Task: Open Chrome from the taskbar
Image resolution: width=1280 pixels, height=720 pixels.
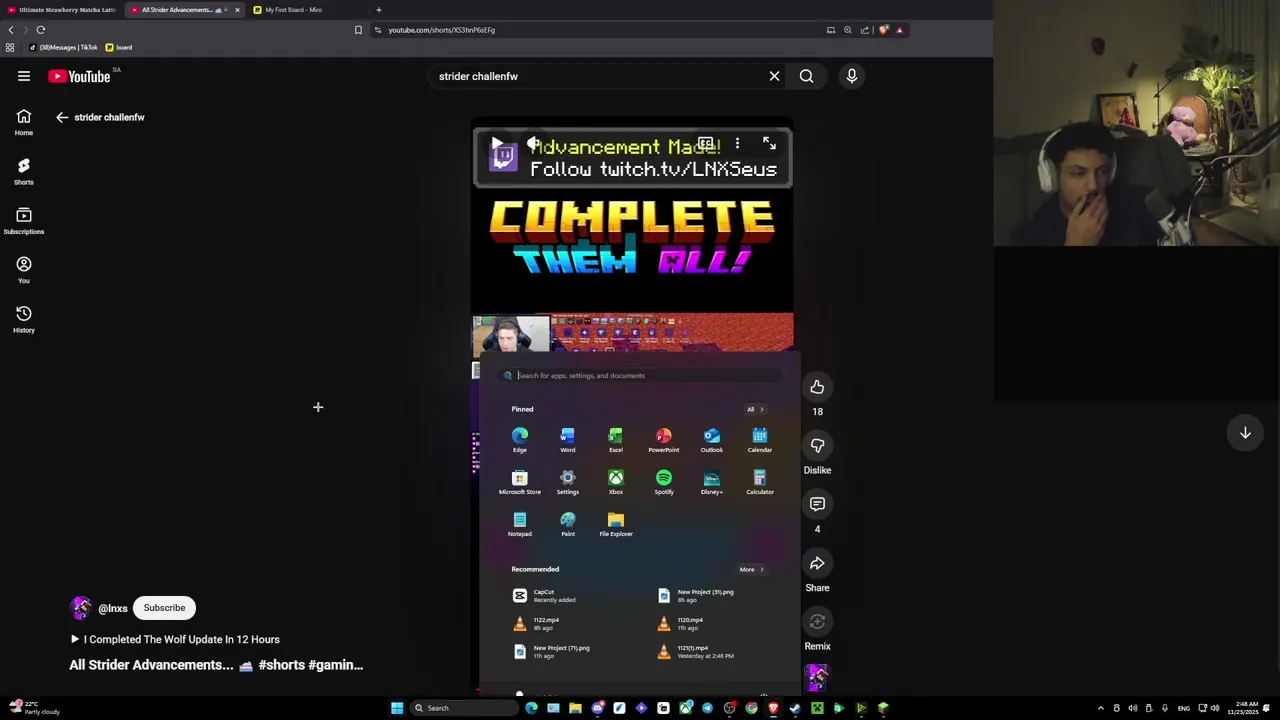Action: pos(751,708)
